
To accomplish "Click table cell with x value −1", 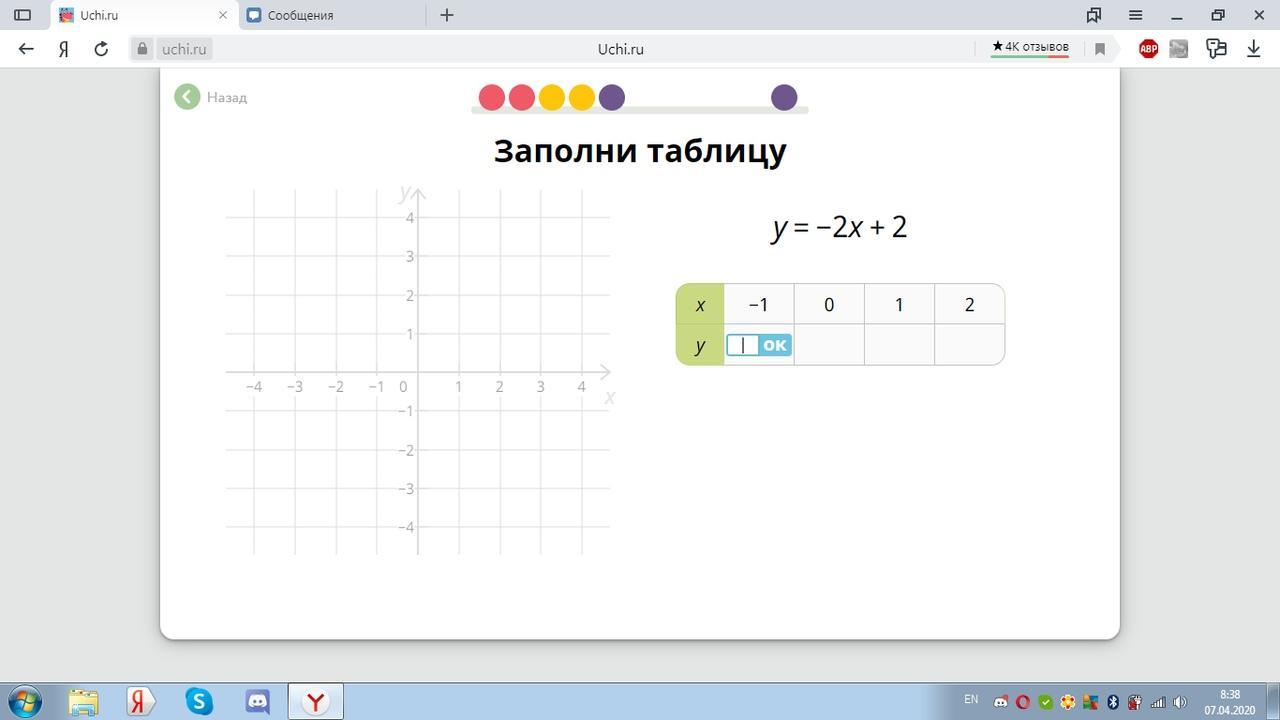I will tap(759, 304).
